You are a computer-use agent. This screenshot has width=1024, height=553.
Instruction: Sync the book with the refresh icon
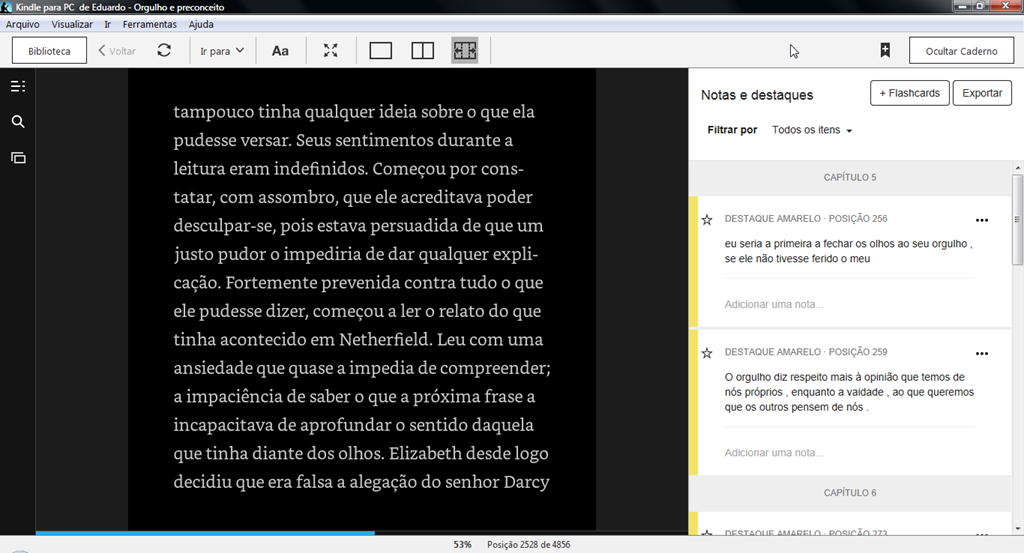164,50
